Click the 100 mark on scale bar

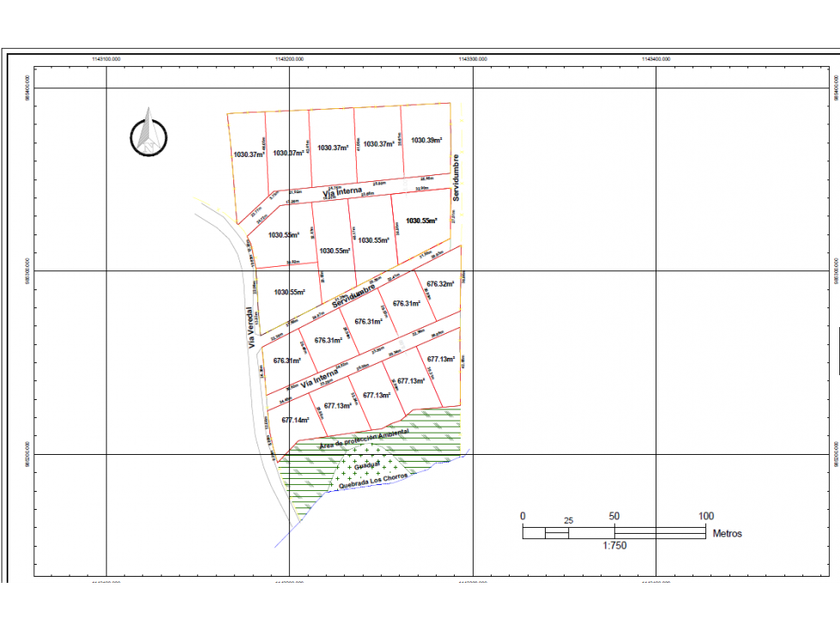point(706,516)
